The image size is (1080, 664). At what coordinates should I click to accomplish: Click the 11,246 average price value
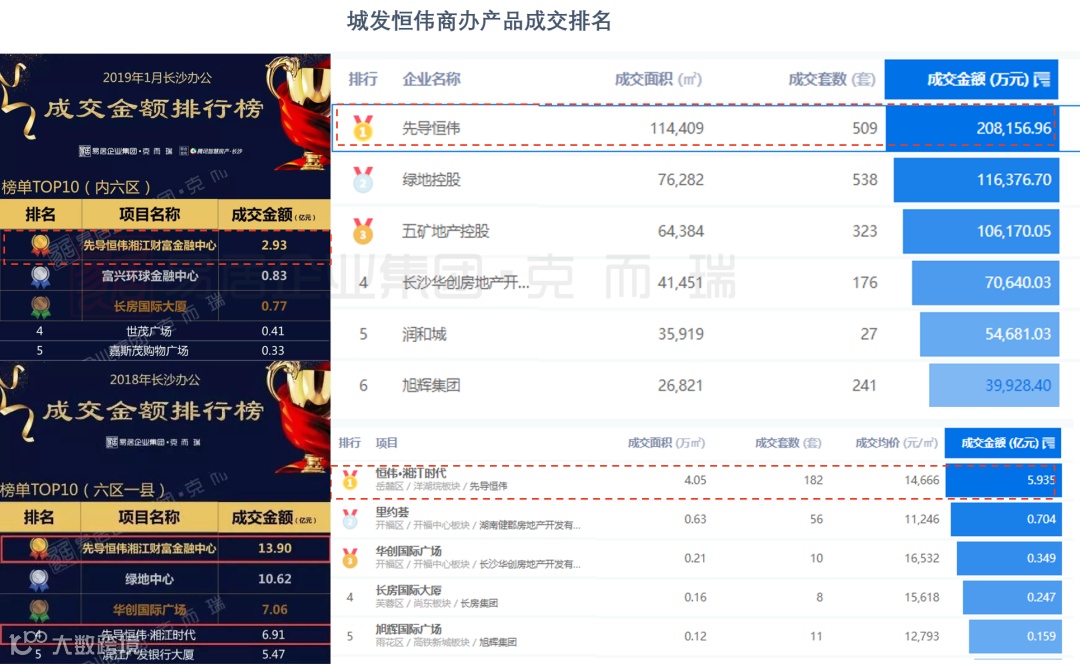coord(922,519)
